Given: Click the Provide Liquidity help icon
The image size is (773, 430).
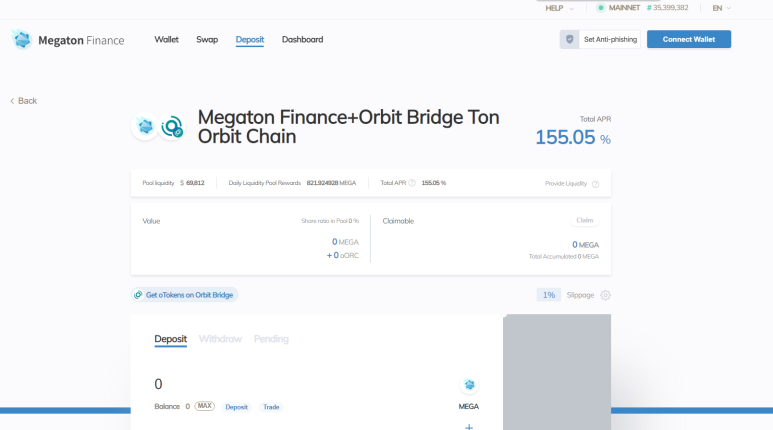Looking at the screenshot, I should click(x=596, y=184).
